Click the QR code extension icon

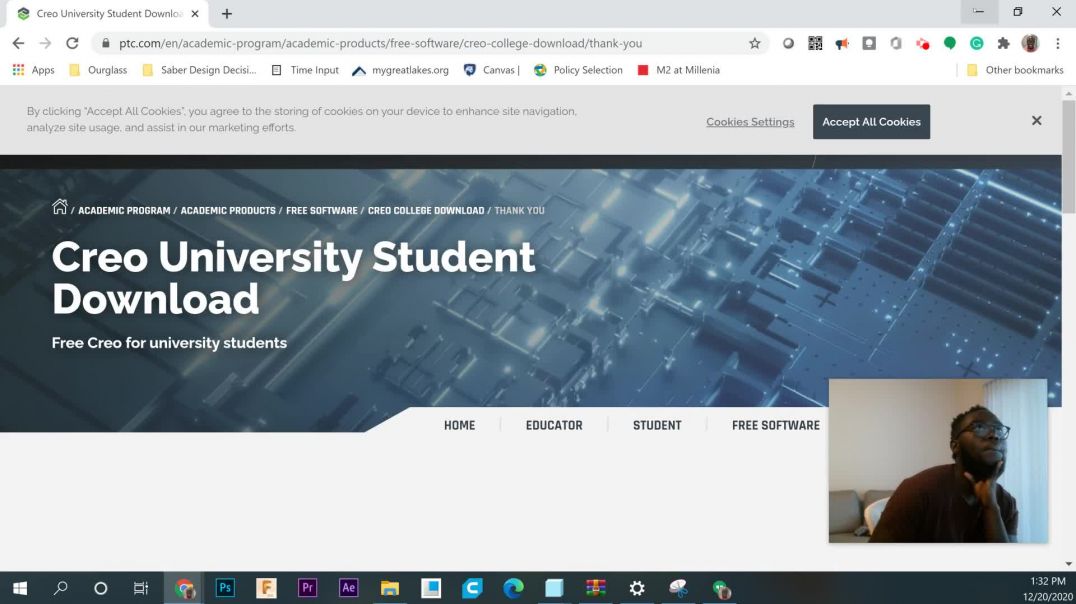815,43
